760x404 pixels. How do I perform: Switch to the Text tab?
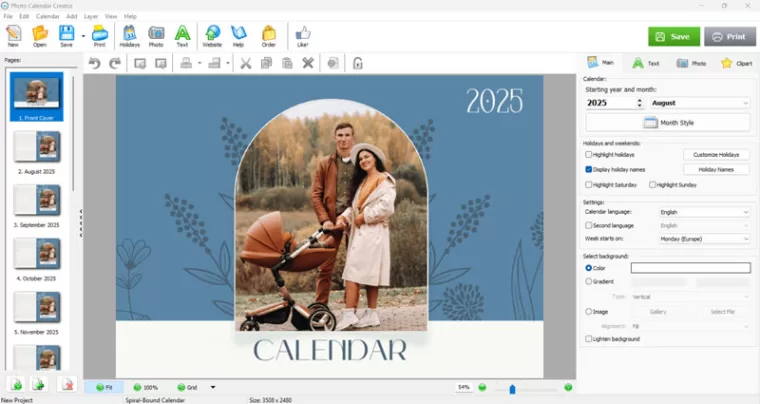click(x=646, y=63)
